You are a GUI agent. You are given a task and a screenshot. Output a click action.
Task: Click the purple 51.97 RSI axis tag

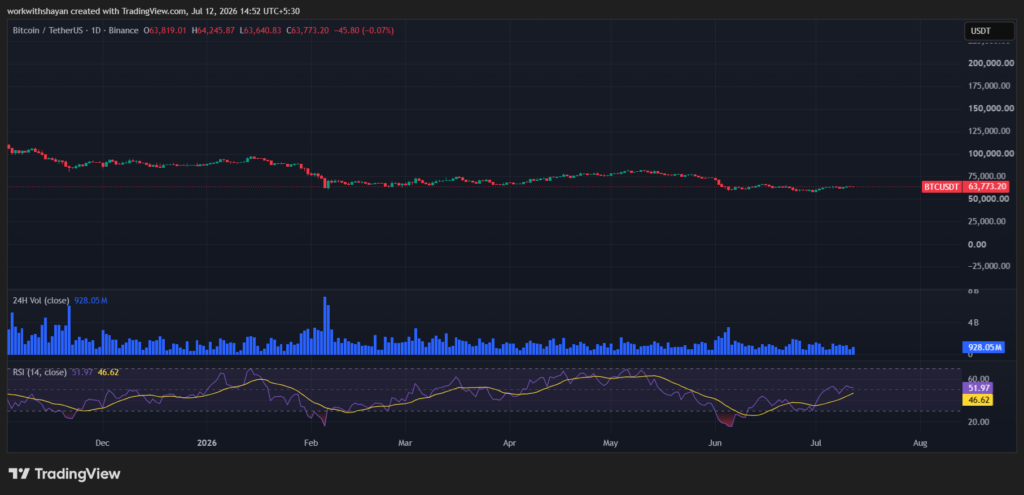[x=978, y=388]
